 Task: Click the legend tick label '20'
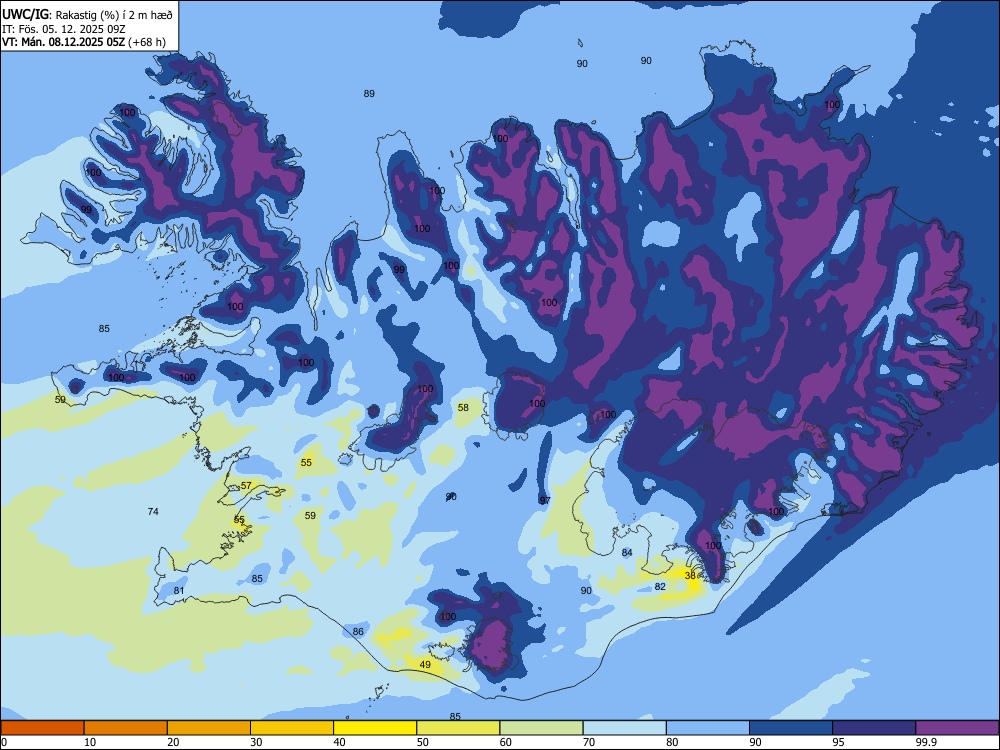pos(173,742)
